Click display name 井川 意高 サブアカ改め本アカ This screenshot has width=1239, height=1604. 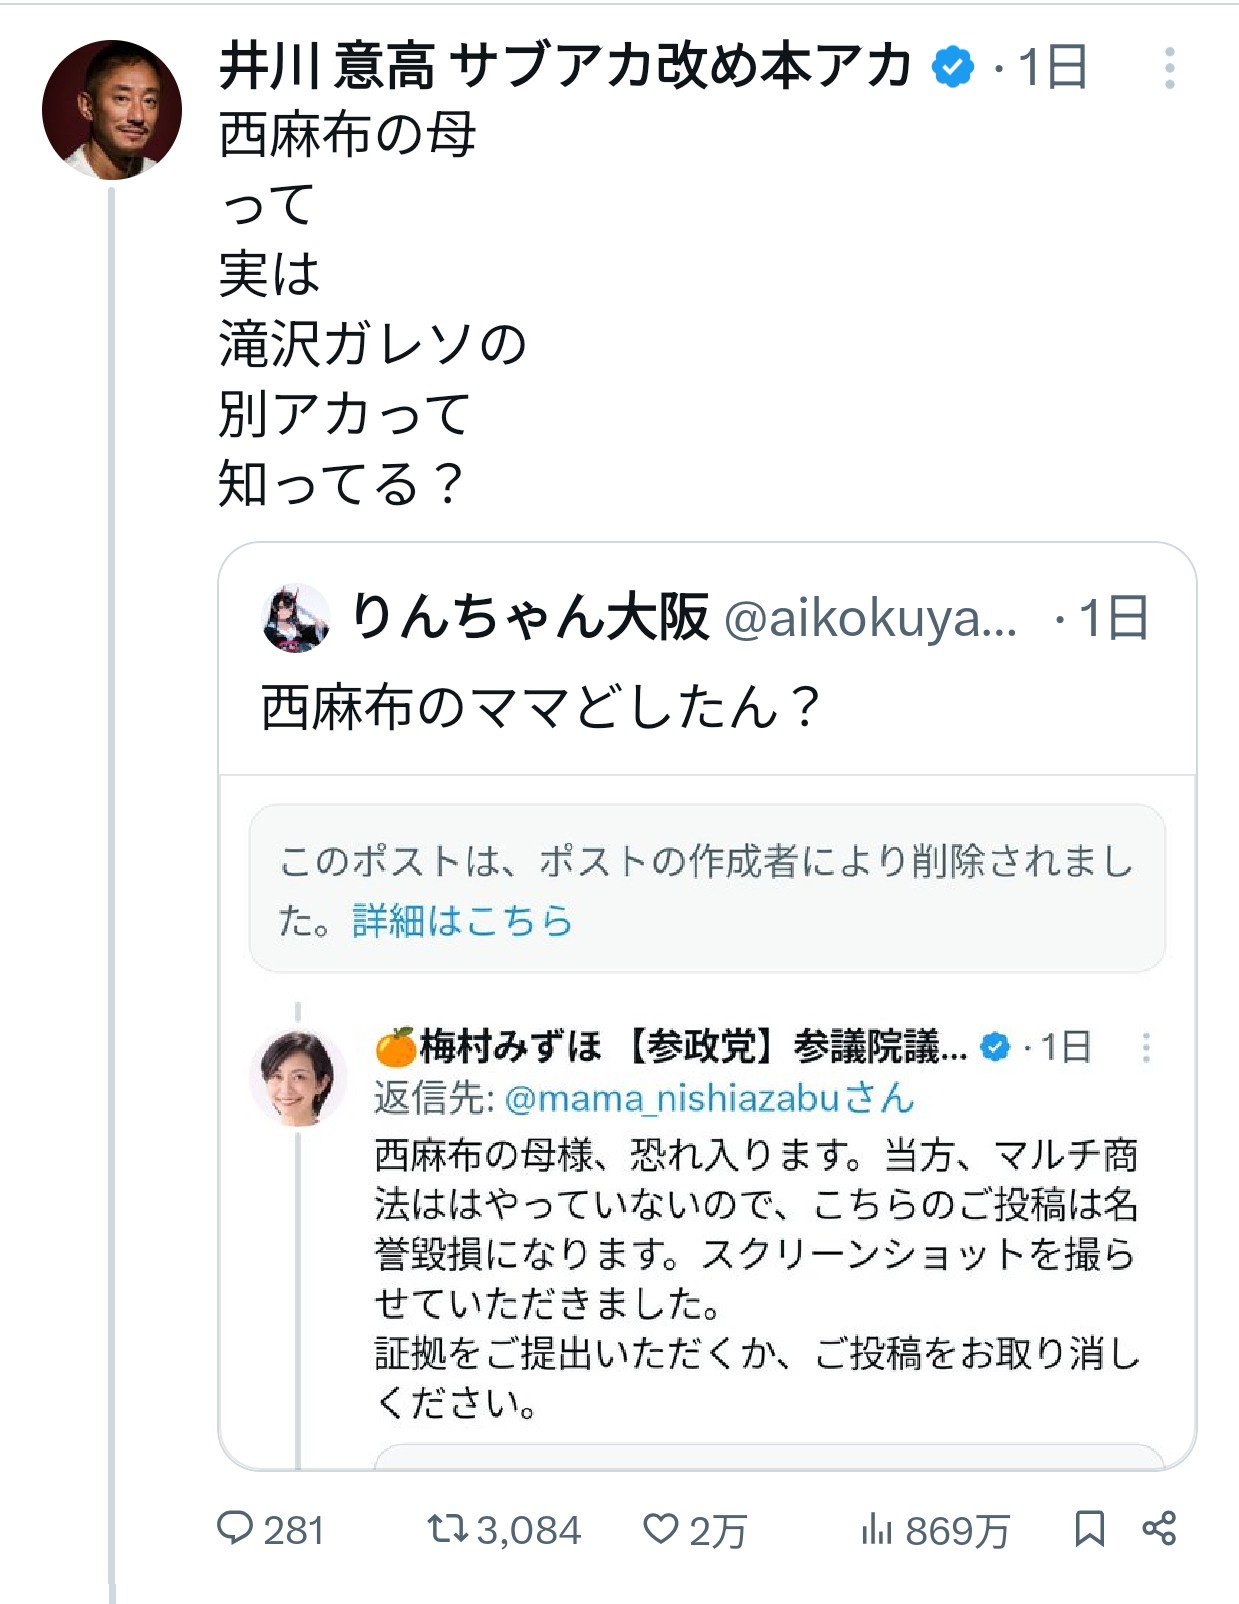[x=565, y=67]
